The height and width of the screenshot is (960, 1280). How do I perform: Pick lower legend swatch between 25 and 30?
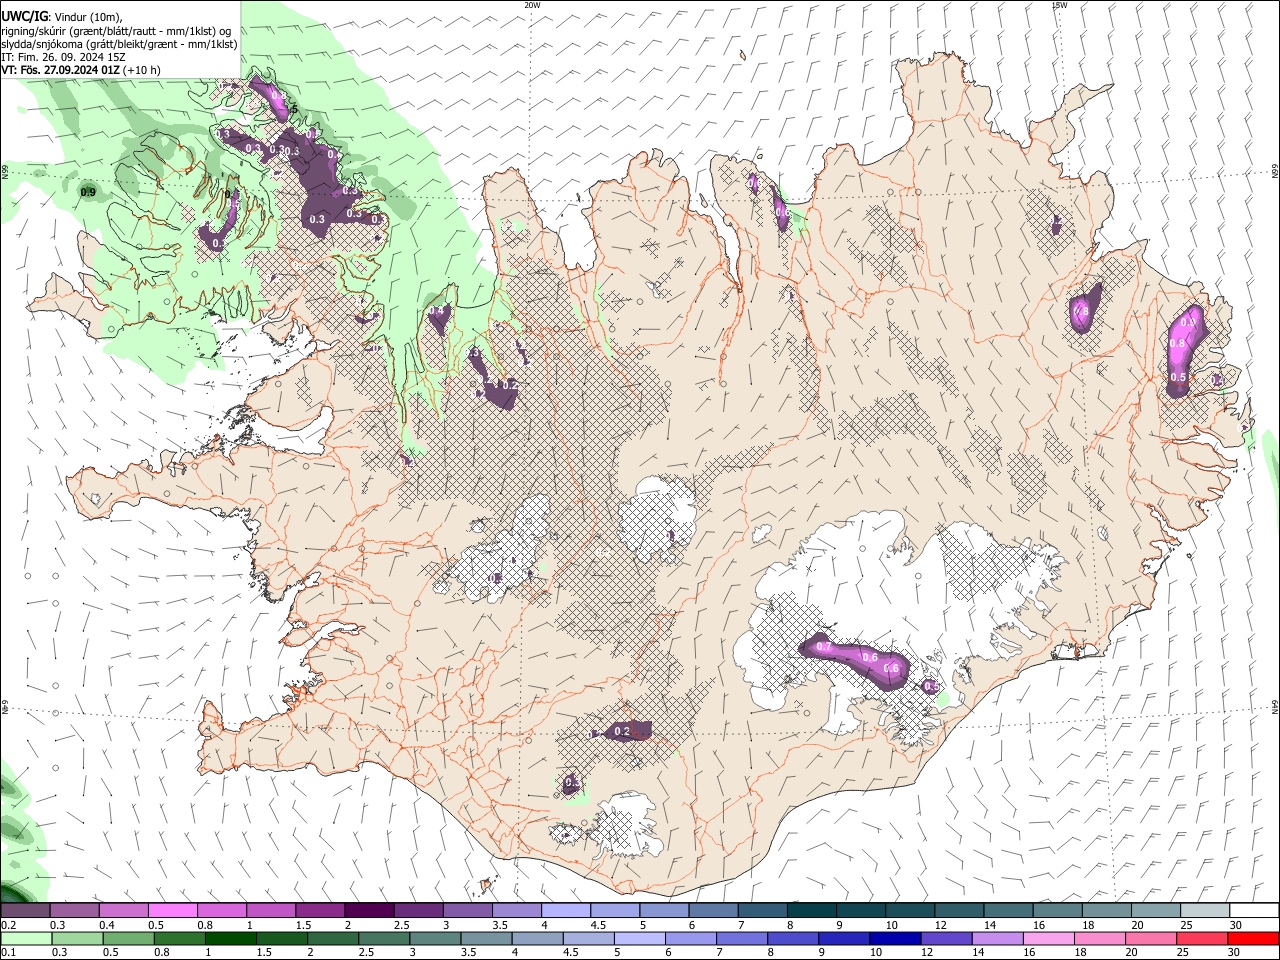(x=1201, y=938)
